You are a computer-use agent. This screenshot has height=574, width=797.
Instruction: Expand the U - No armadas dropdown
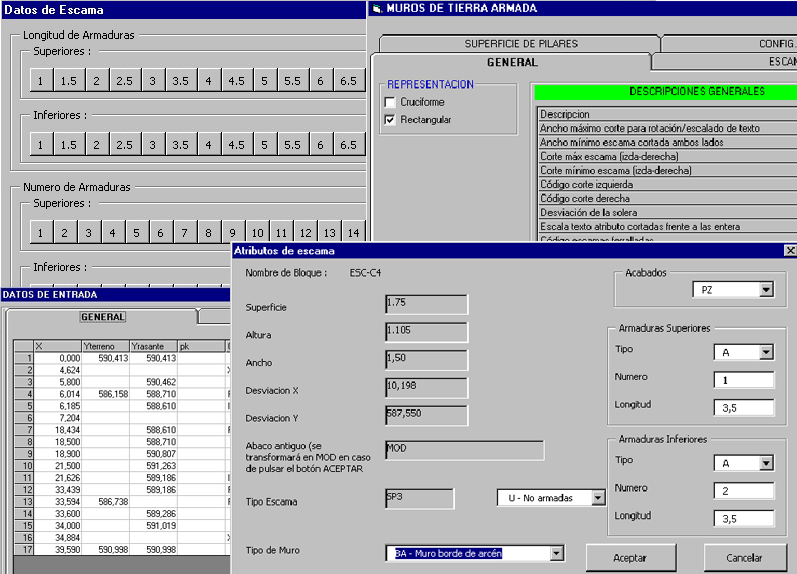[598, 498]
